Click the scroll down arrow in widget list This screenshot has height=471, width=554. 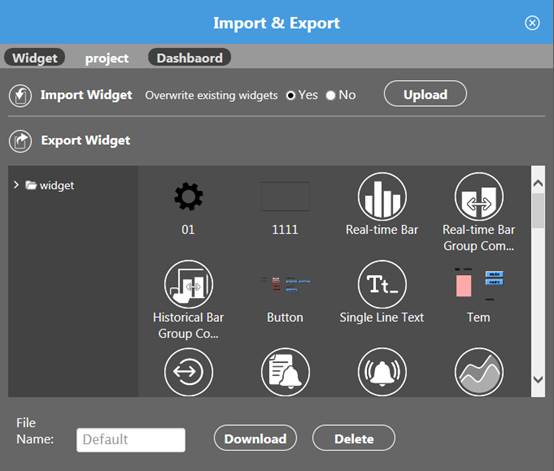click(538, 380)
